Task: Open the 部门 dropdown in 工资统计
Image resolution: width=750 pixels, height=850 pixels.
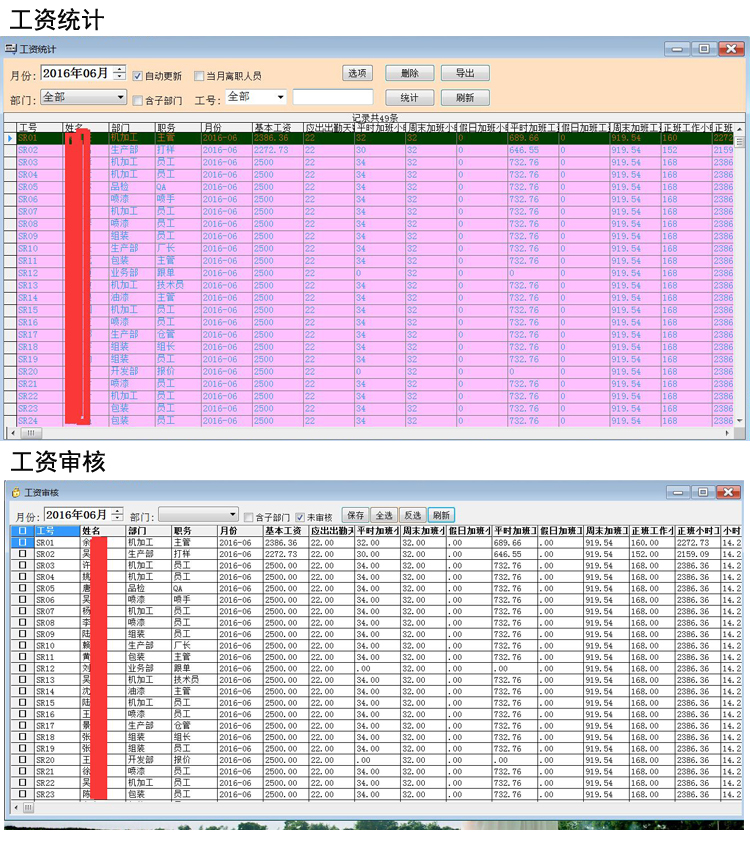Action: [x=120, y=98]
